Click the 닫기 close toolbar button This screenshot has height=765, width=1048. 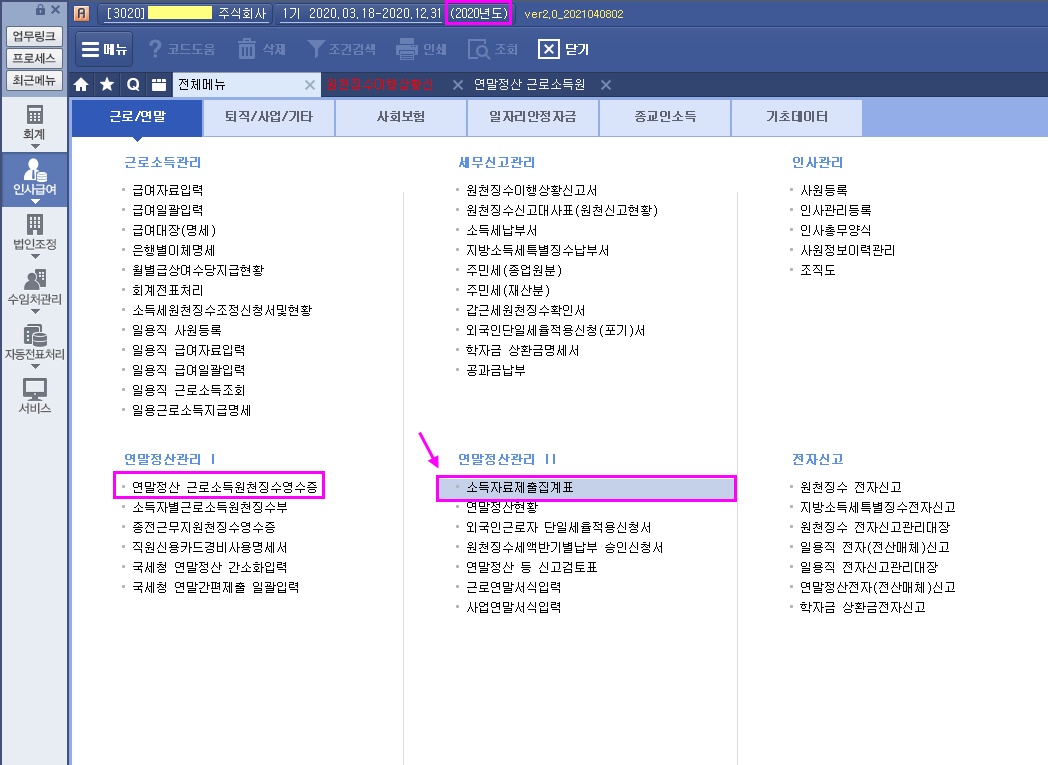tap(563, 49)
